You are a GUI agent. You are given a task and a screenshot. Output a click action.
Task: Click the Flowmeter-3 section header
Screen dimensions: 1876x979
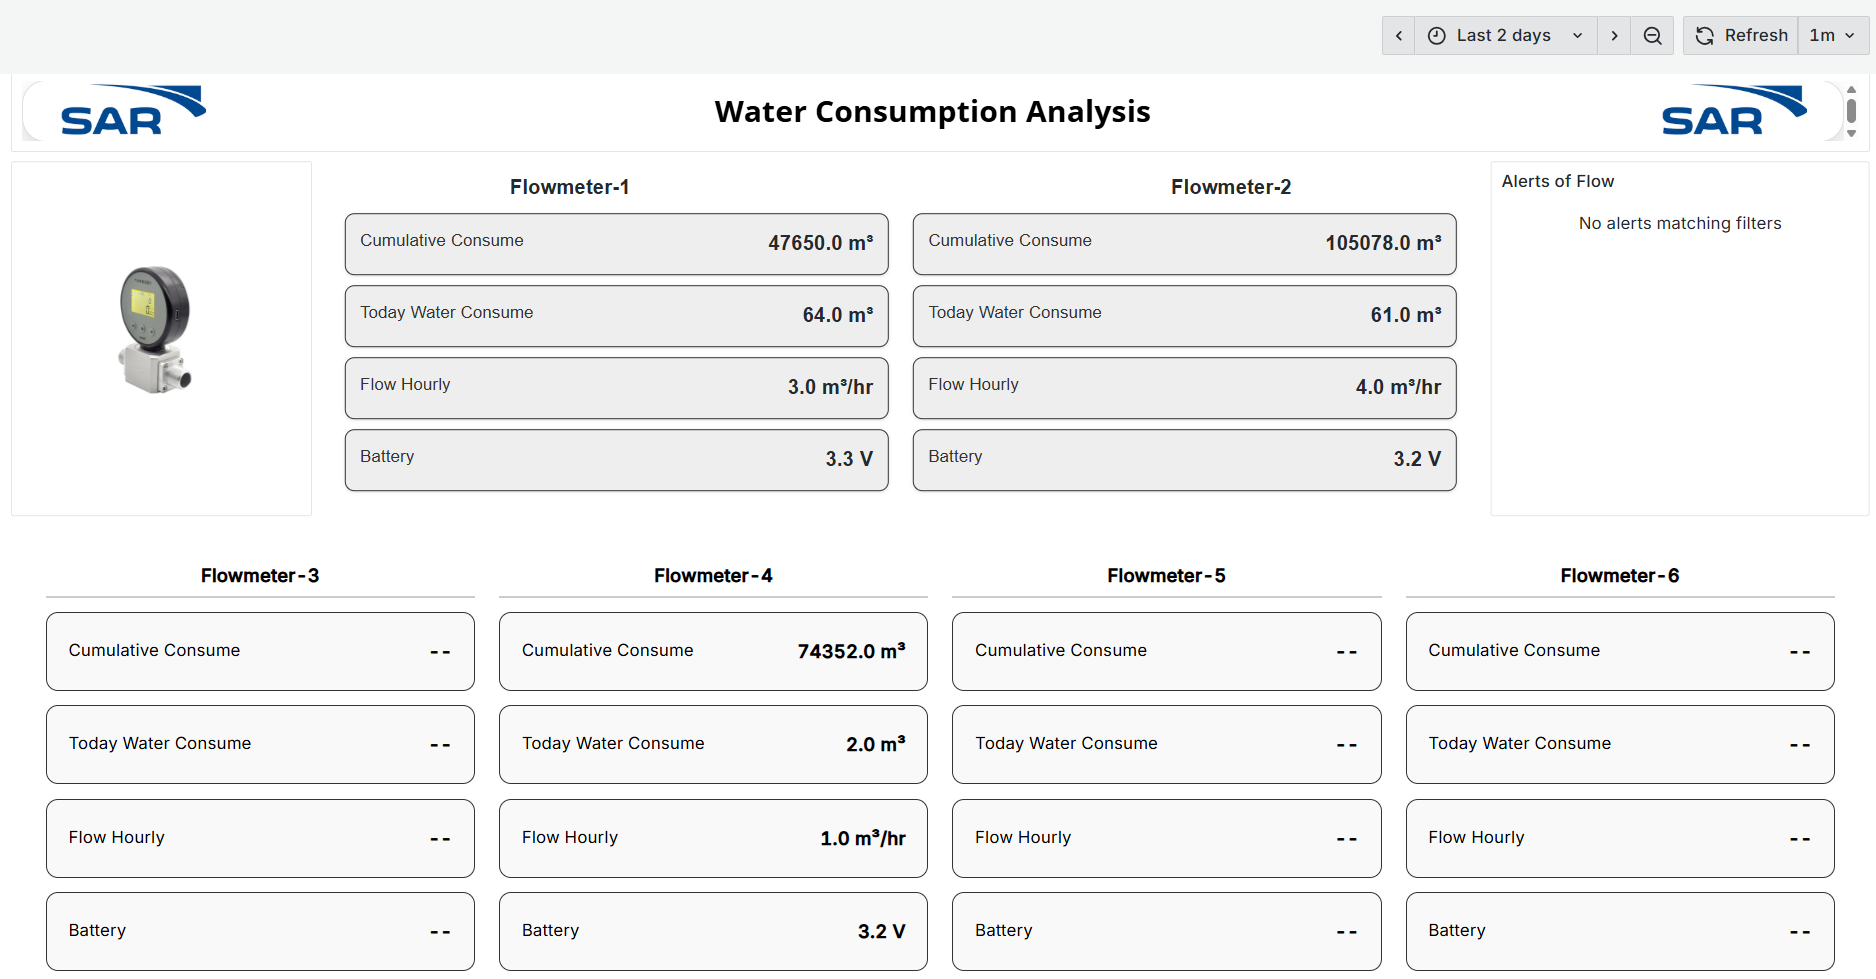(260, 576)
